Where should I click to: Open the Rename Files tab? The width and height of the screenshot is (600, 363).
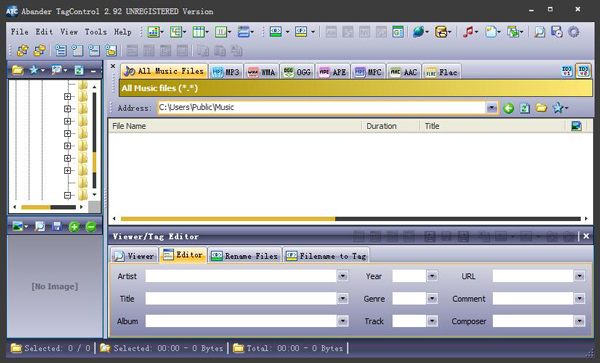pos(245,256)
